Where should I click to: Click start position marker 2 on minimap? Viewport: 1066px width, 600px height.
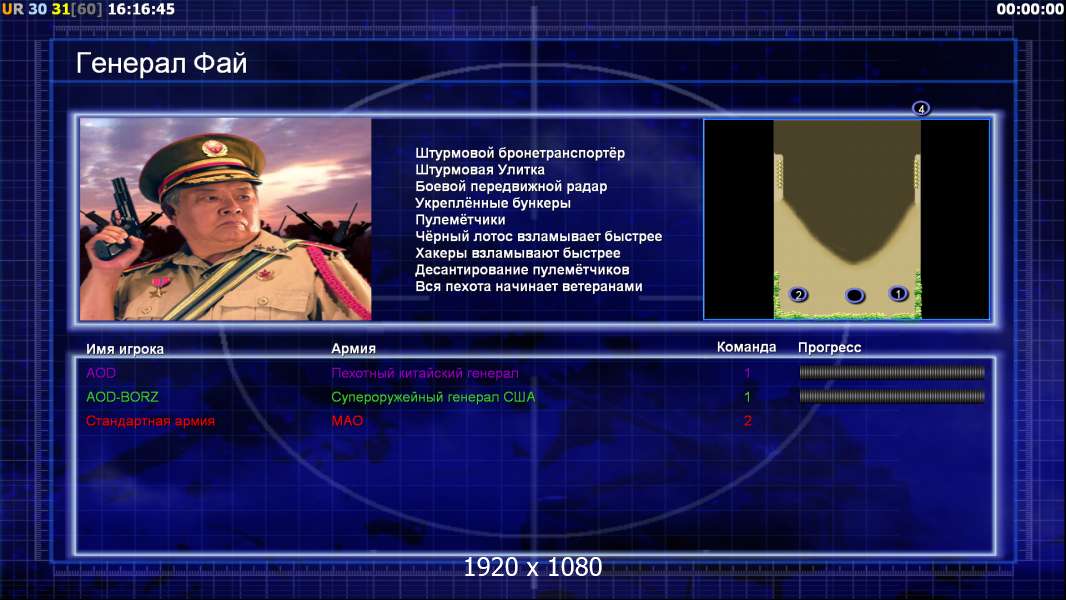coord(798,294)
